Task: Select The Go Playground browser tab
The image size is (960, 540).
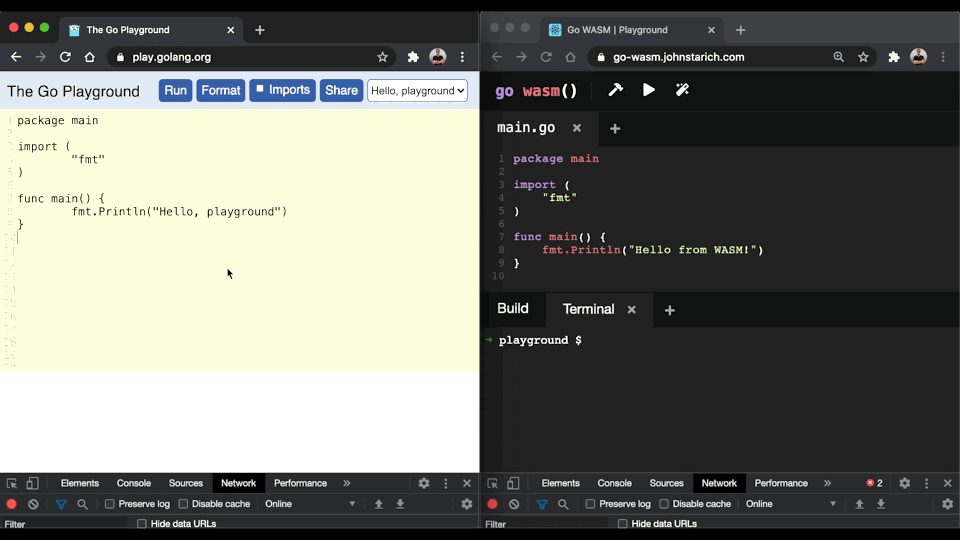Action: click(151, 30)
